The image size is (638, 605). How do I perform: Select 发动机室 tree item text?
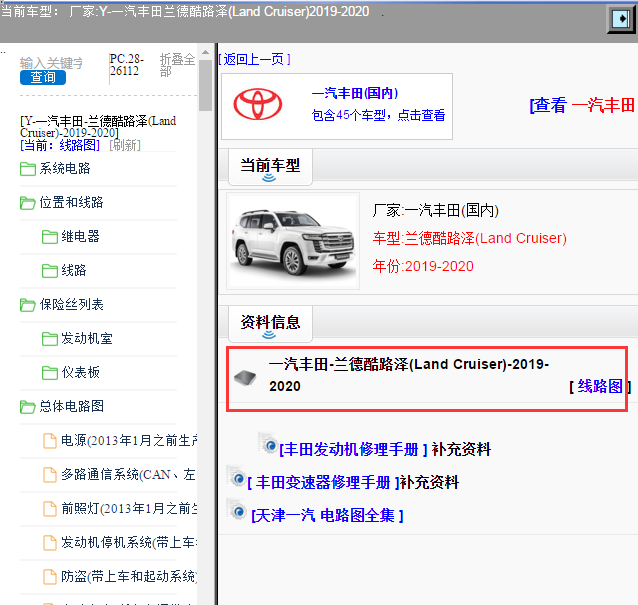(87, 339)
